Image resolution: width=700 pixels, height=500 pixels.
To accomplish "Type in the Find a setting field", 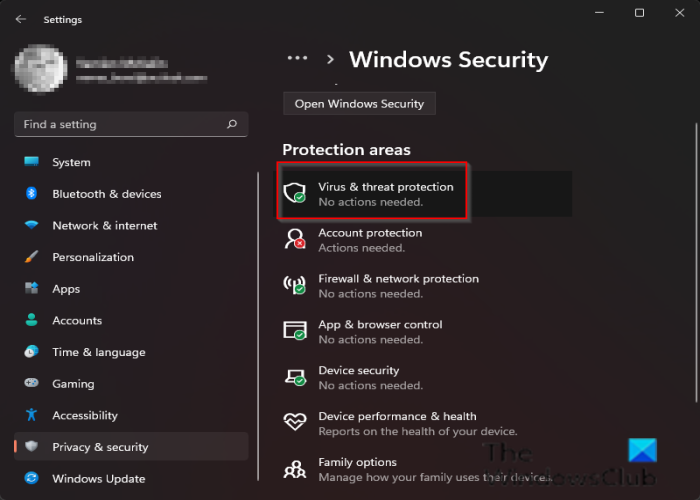I will [x=120, y=125].
